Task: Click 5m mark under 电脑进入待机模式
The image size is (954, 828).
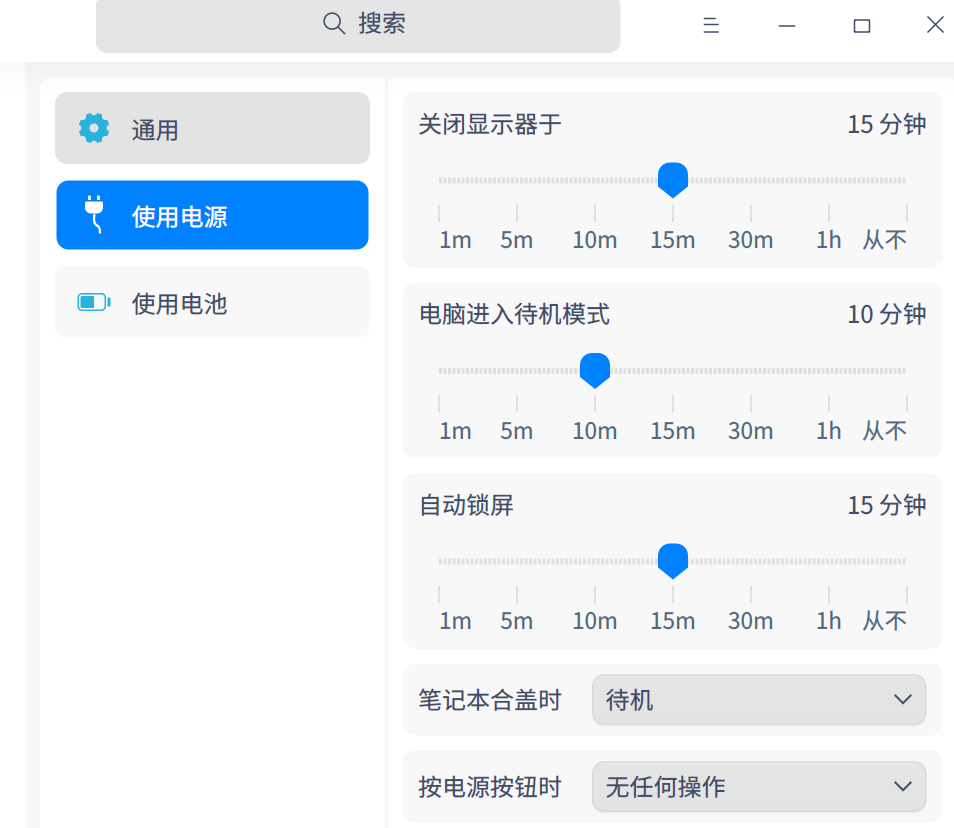Action: (x=517, y=431)
